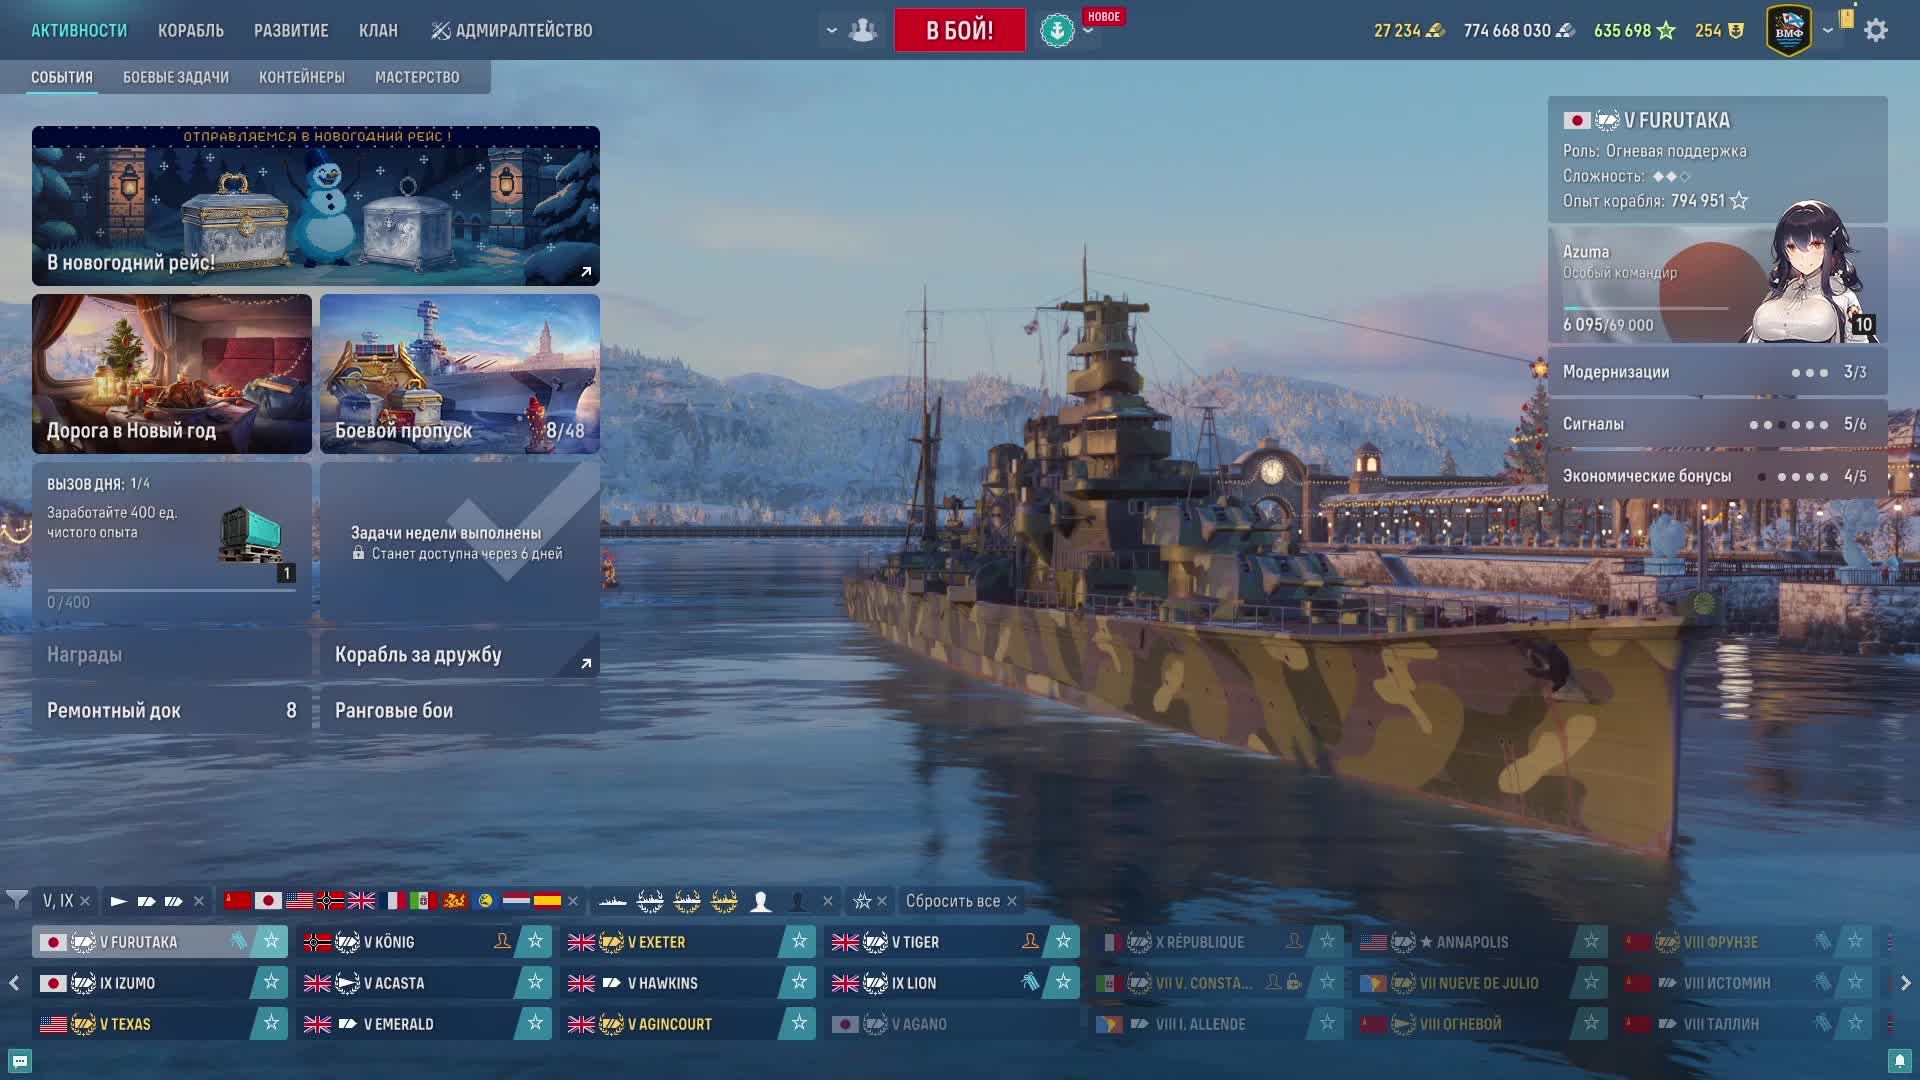Open the Корабль top menu

pyautogui.click(x=191, y=31)
